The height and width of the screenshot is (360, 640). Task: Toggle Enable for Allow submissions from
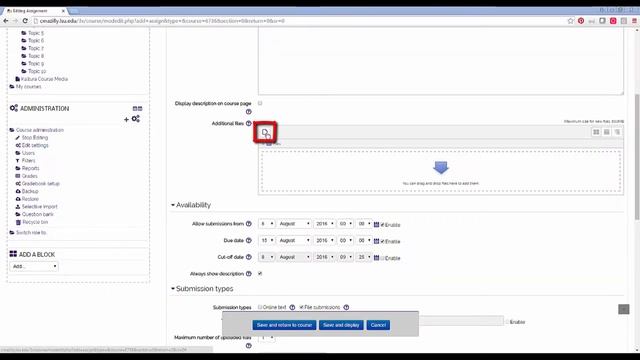382,225
